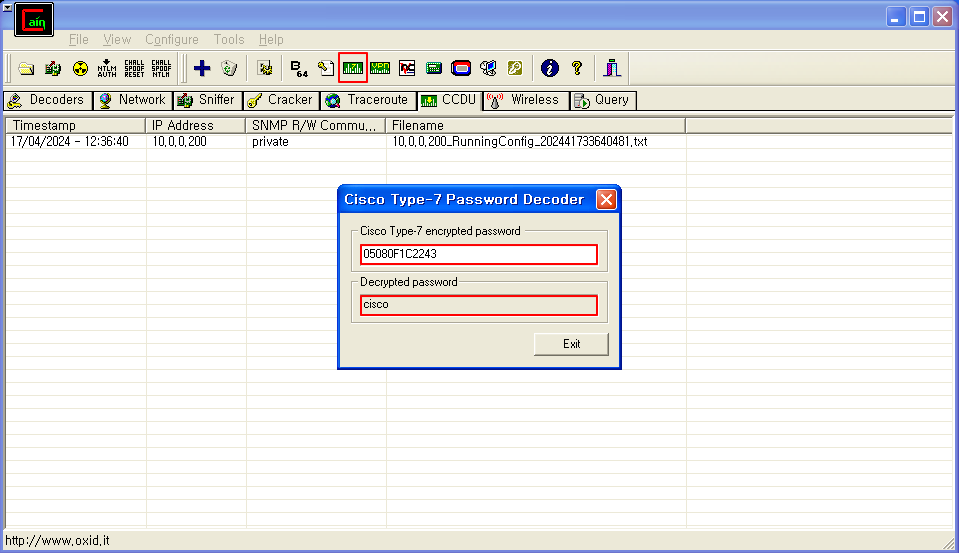Start the Sniffer toolbar icon
959x553 pixels.
coord(53,69)
